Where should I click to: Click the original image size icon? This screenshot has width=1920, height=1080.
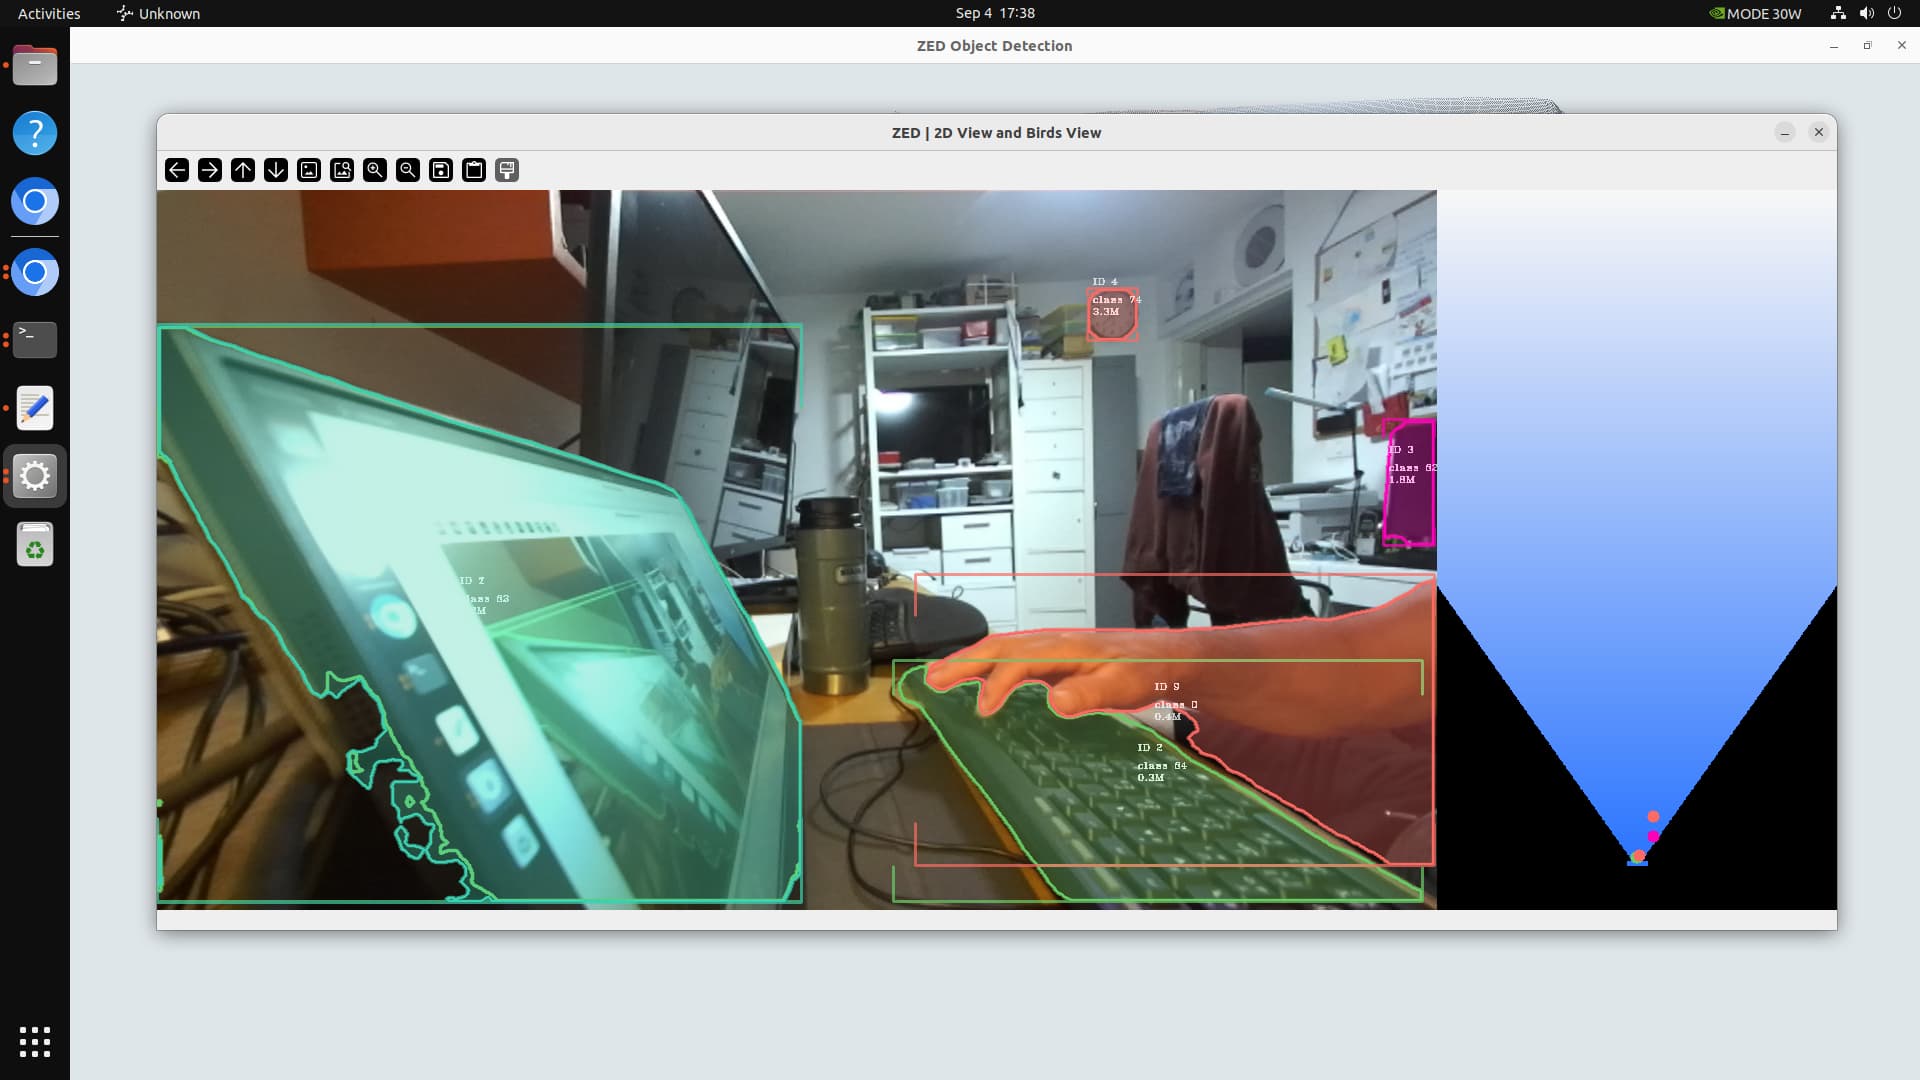click(x=309, y=170)
